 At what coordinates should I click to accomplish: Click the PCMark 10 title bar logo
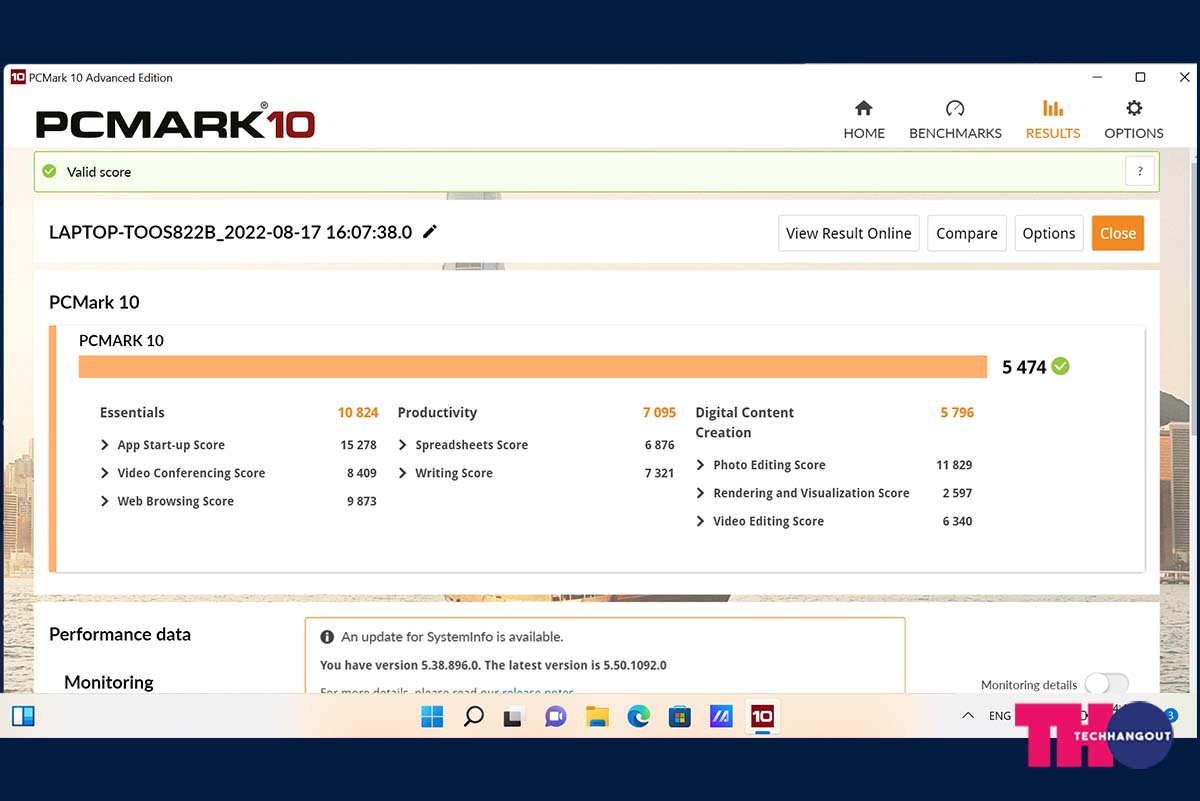point(18,77)
